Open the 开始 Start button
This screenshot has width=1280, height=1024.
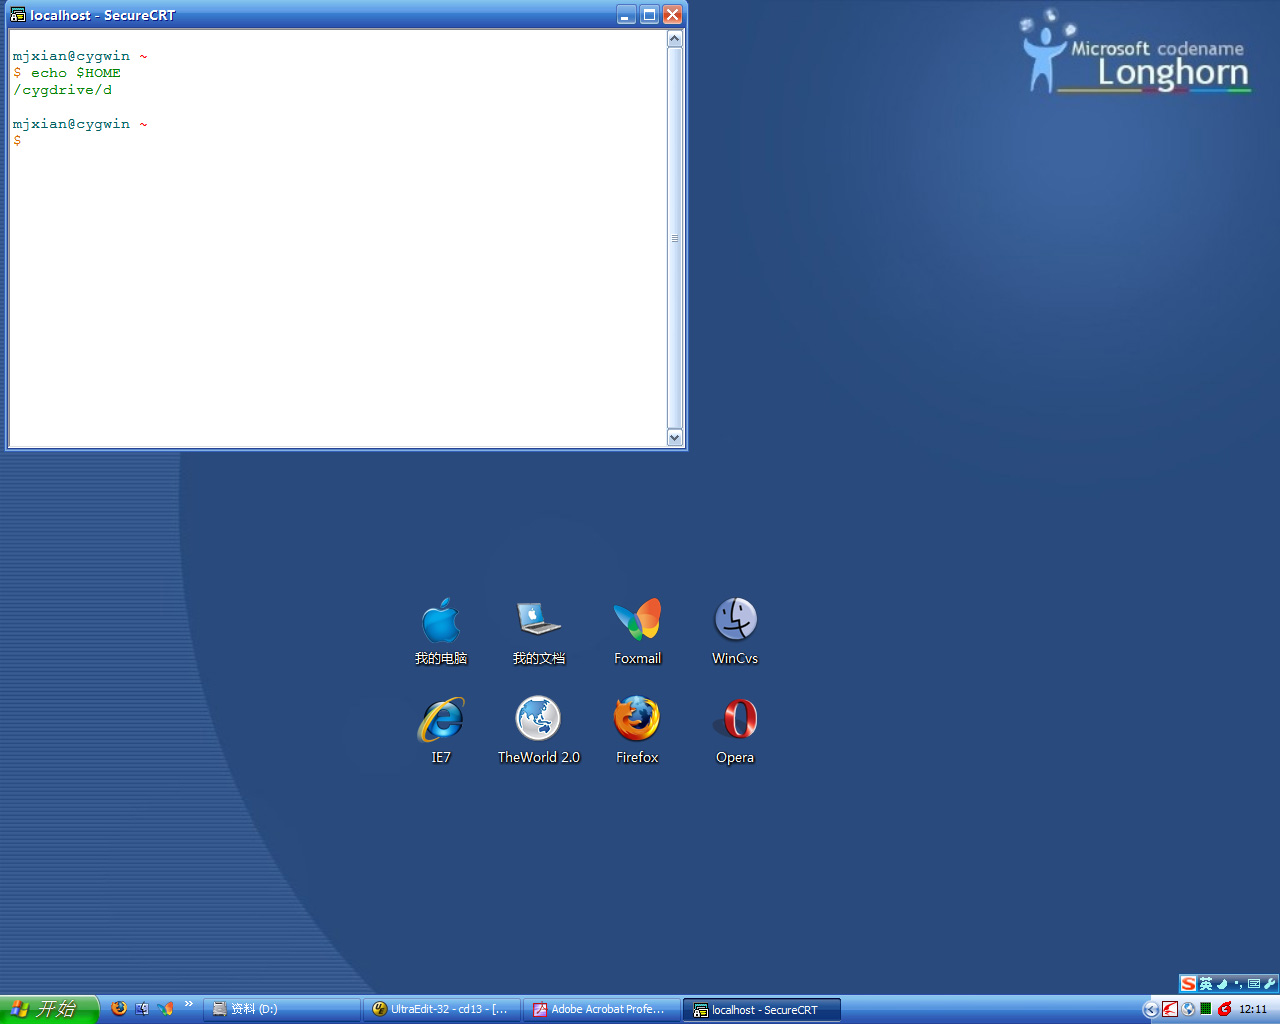click(49, 1009)
